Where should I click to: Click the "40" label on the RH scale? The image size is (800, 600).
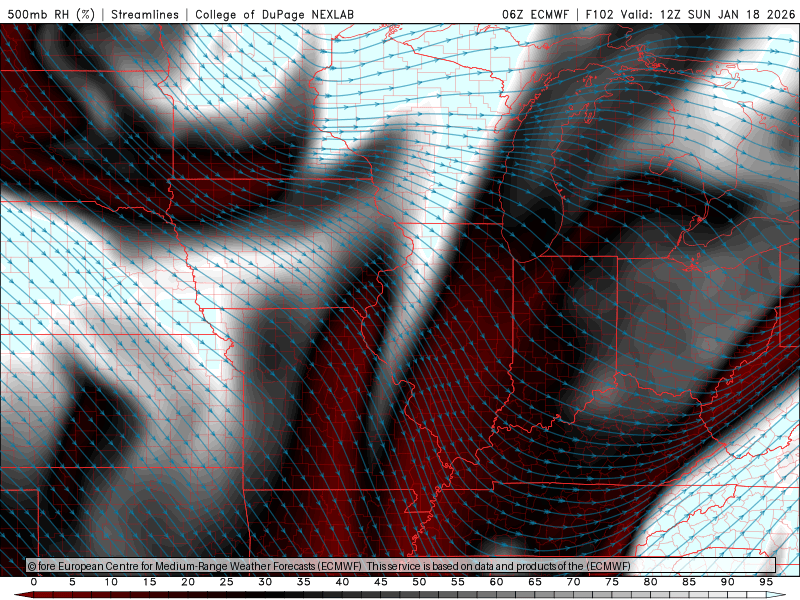coord(342,582)
